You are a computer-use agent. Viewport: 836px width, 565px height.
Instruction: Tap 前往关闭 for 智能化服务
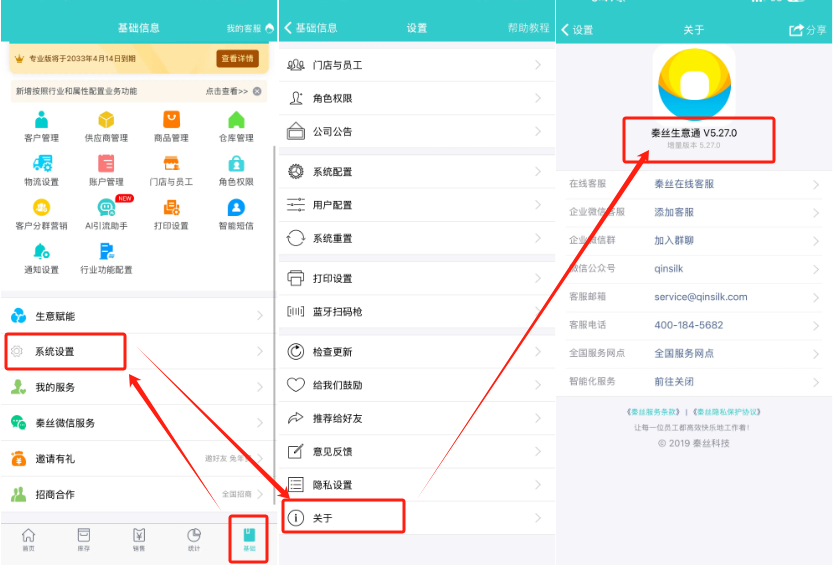tap(674, 382)
